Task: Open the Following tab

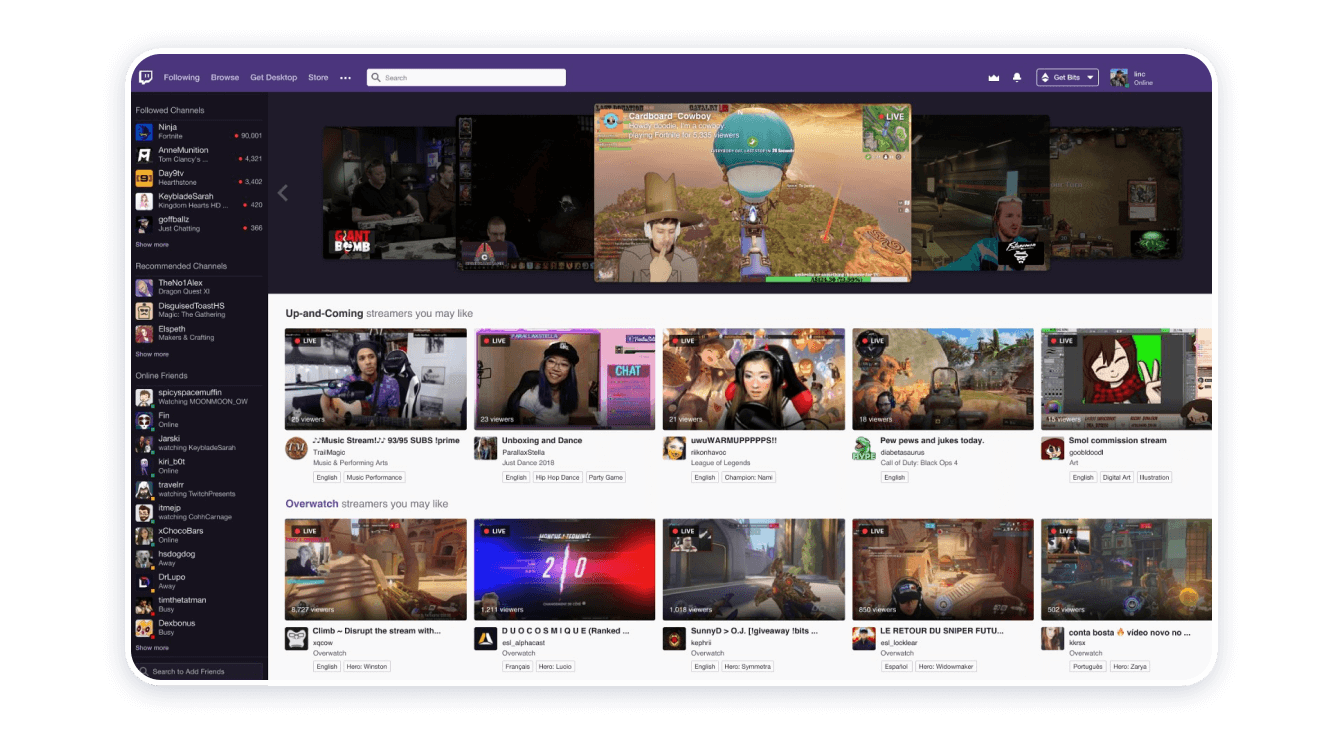Action: (182, 78)
